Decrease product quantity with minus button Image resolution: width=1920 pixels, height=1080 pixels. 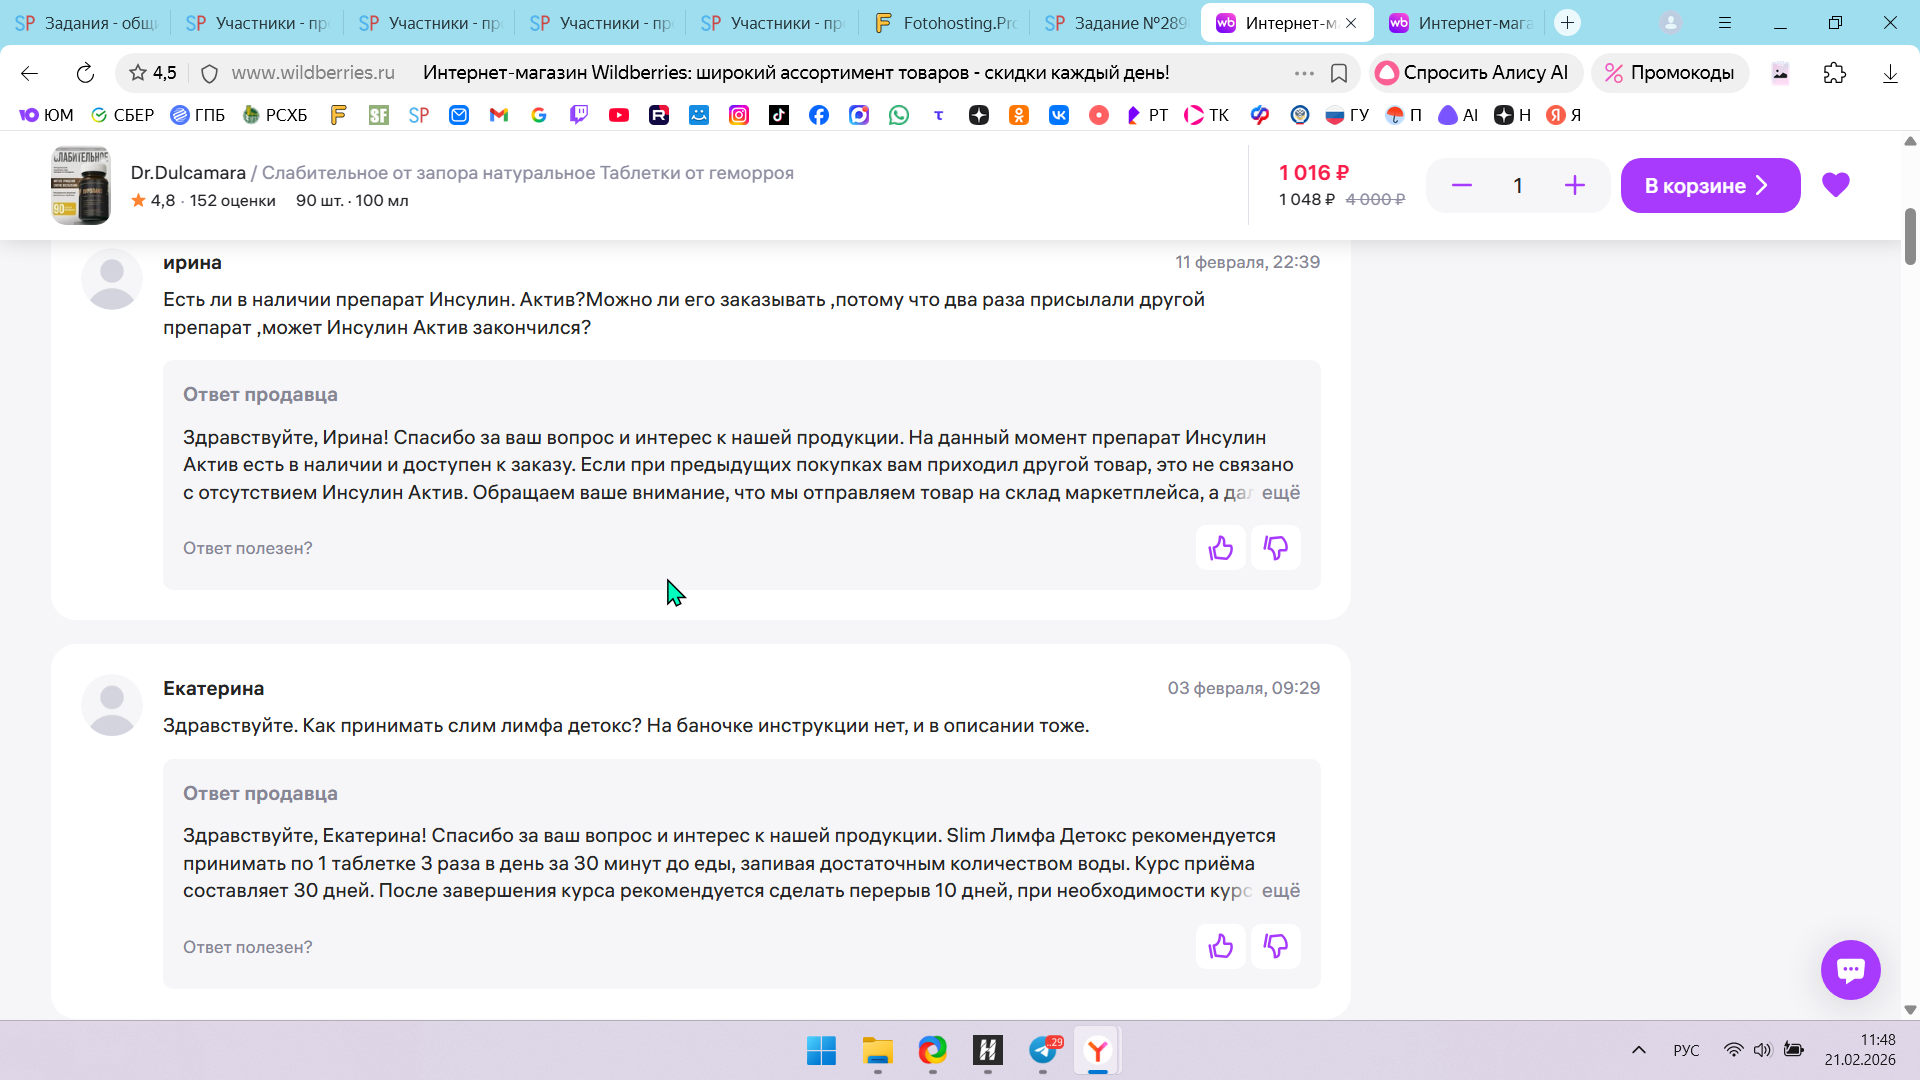coord(1461,185)
